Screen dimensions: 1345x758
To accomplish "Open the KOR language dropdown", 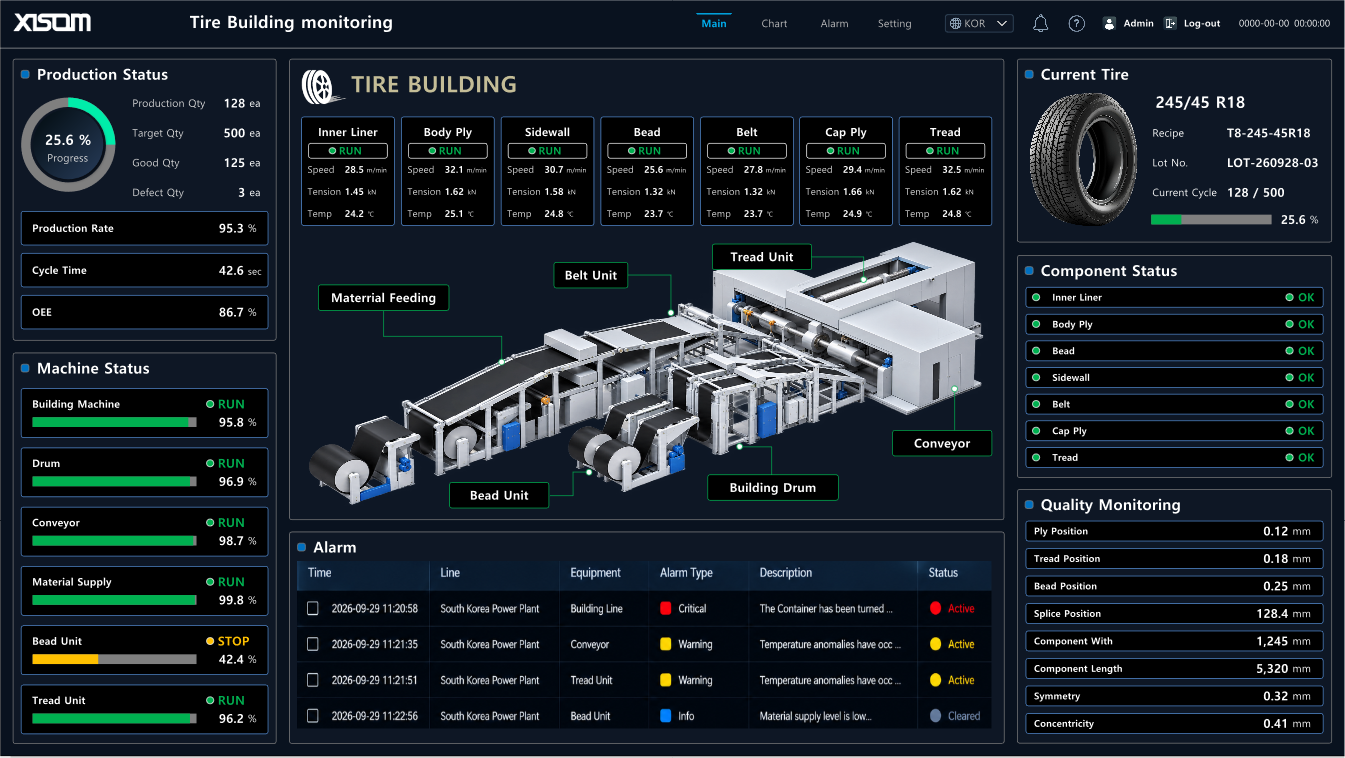I will (980, 23).
